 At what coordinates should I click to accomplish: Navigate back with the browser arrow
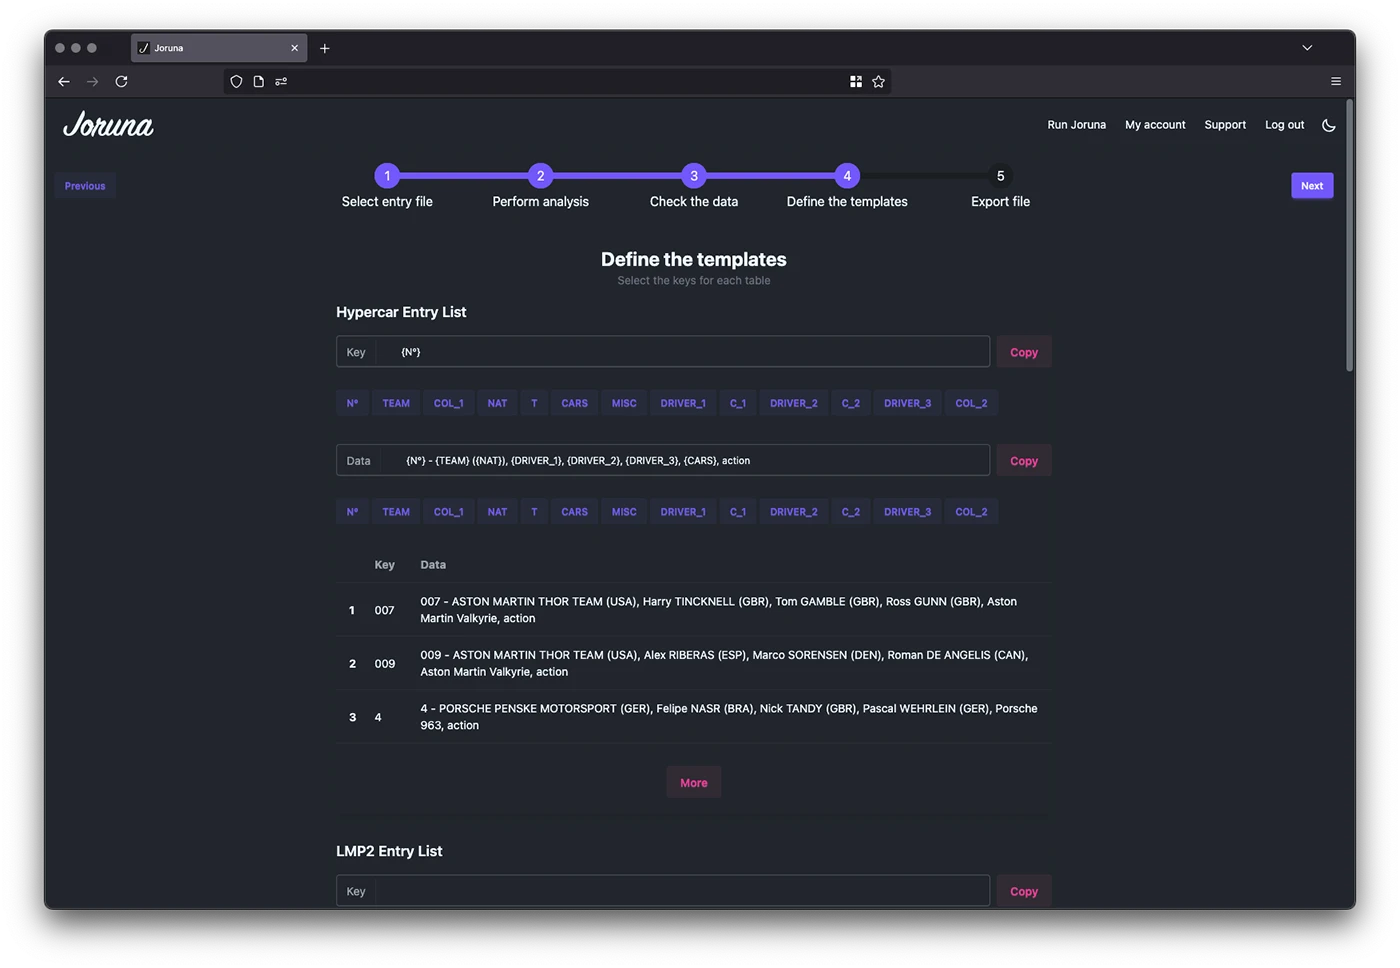64,81
